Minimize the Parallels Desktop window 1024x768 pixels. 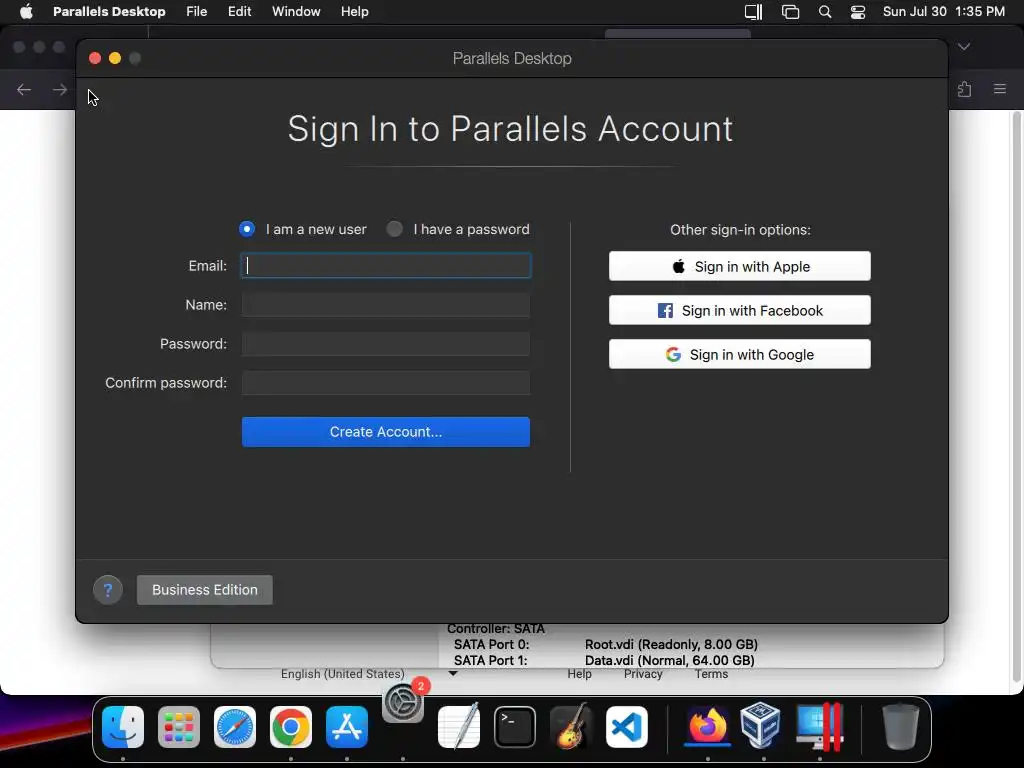115,58
